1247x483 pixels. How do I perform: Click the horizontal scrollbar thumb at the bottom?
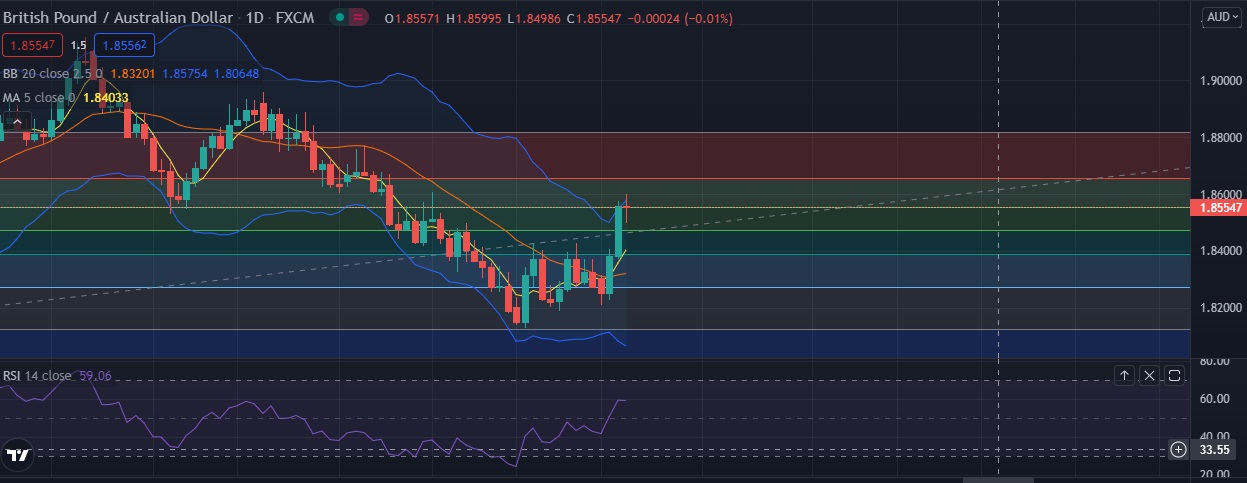point(997,480)
